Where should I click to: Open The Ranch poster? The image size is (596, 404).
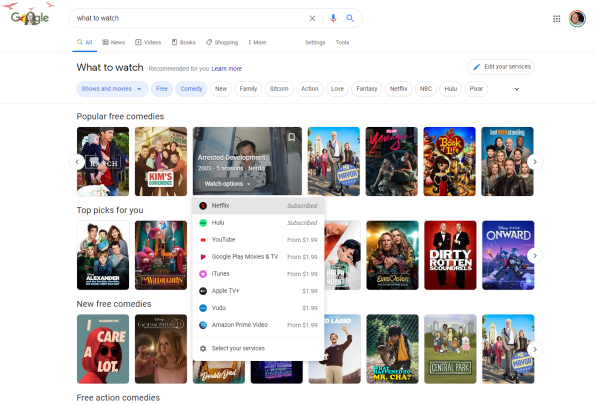coord(103,162)
